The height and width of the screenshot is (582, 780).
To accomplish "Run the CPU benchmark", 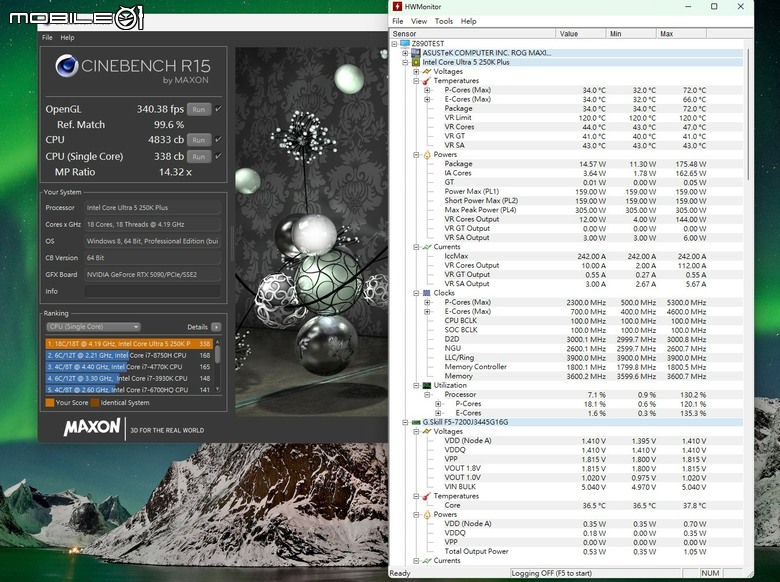I will click(x=198, y=140).
